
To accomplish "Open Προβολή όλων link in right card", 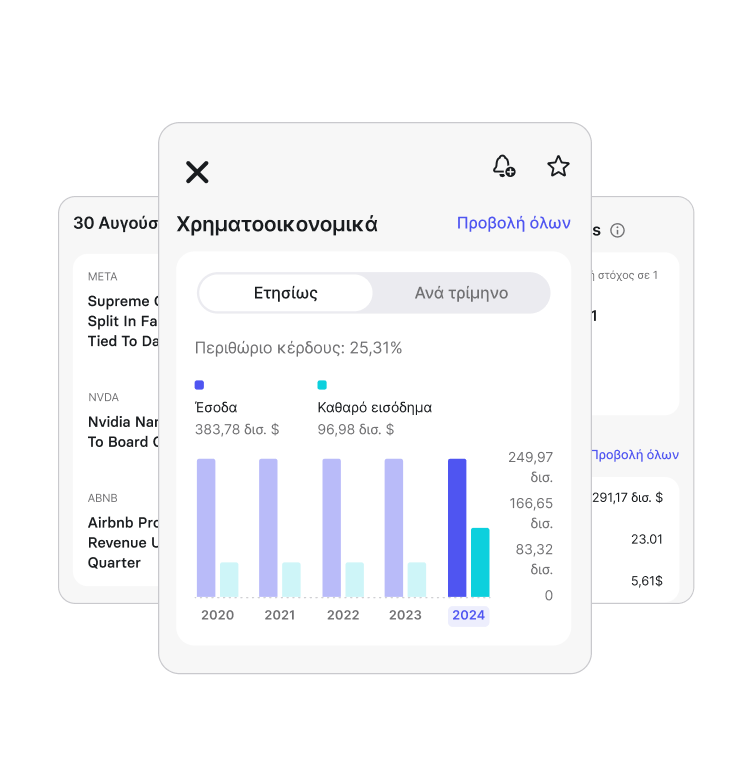I will click(634, 454).
